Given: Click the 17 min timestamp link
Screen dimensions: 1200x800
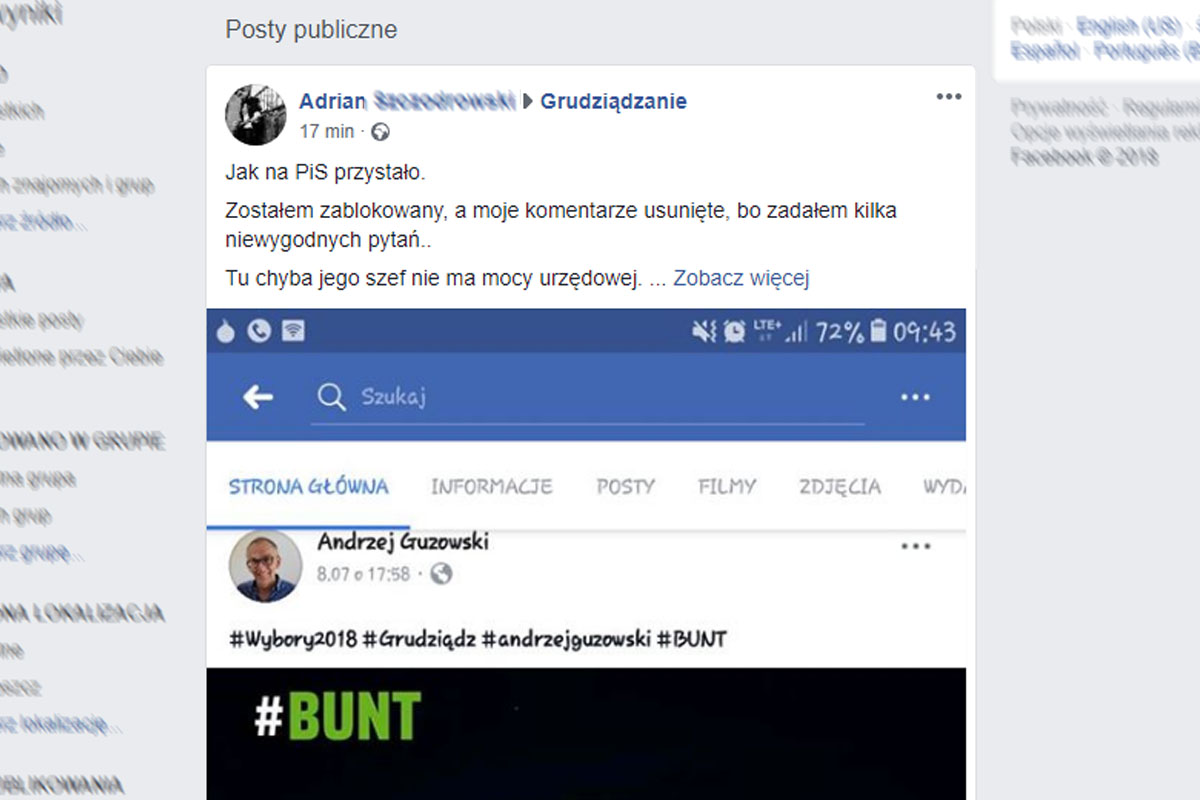Looking at the screenshot, I should [x=326, y=131].
